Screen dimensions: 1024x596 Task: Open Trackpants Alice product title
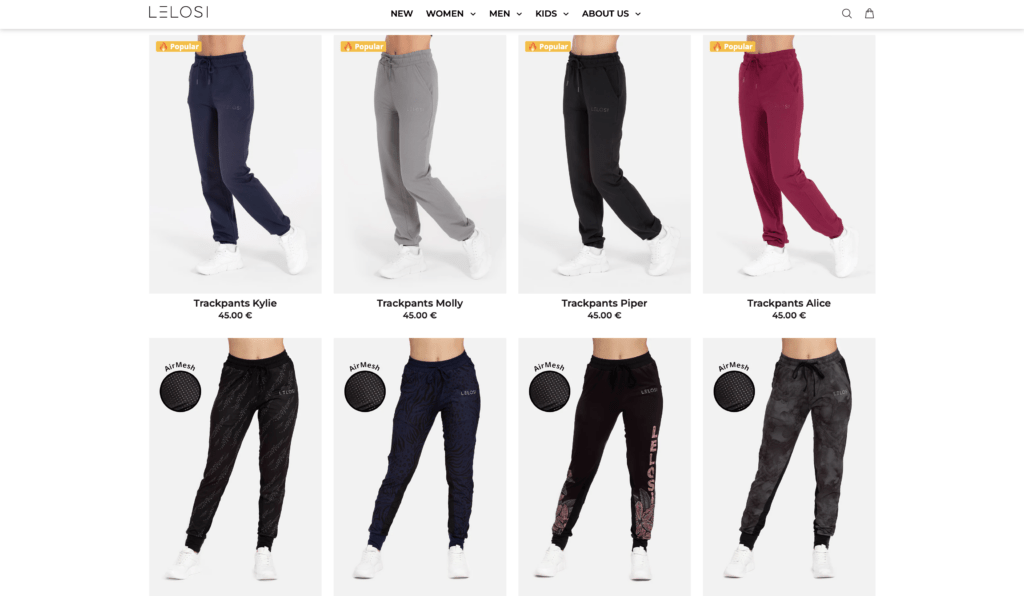point(789,303)
